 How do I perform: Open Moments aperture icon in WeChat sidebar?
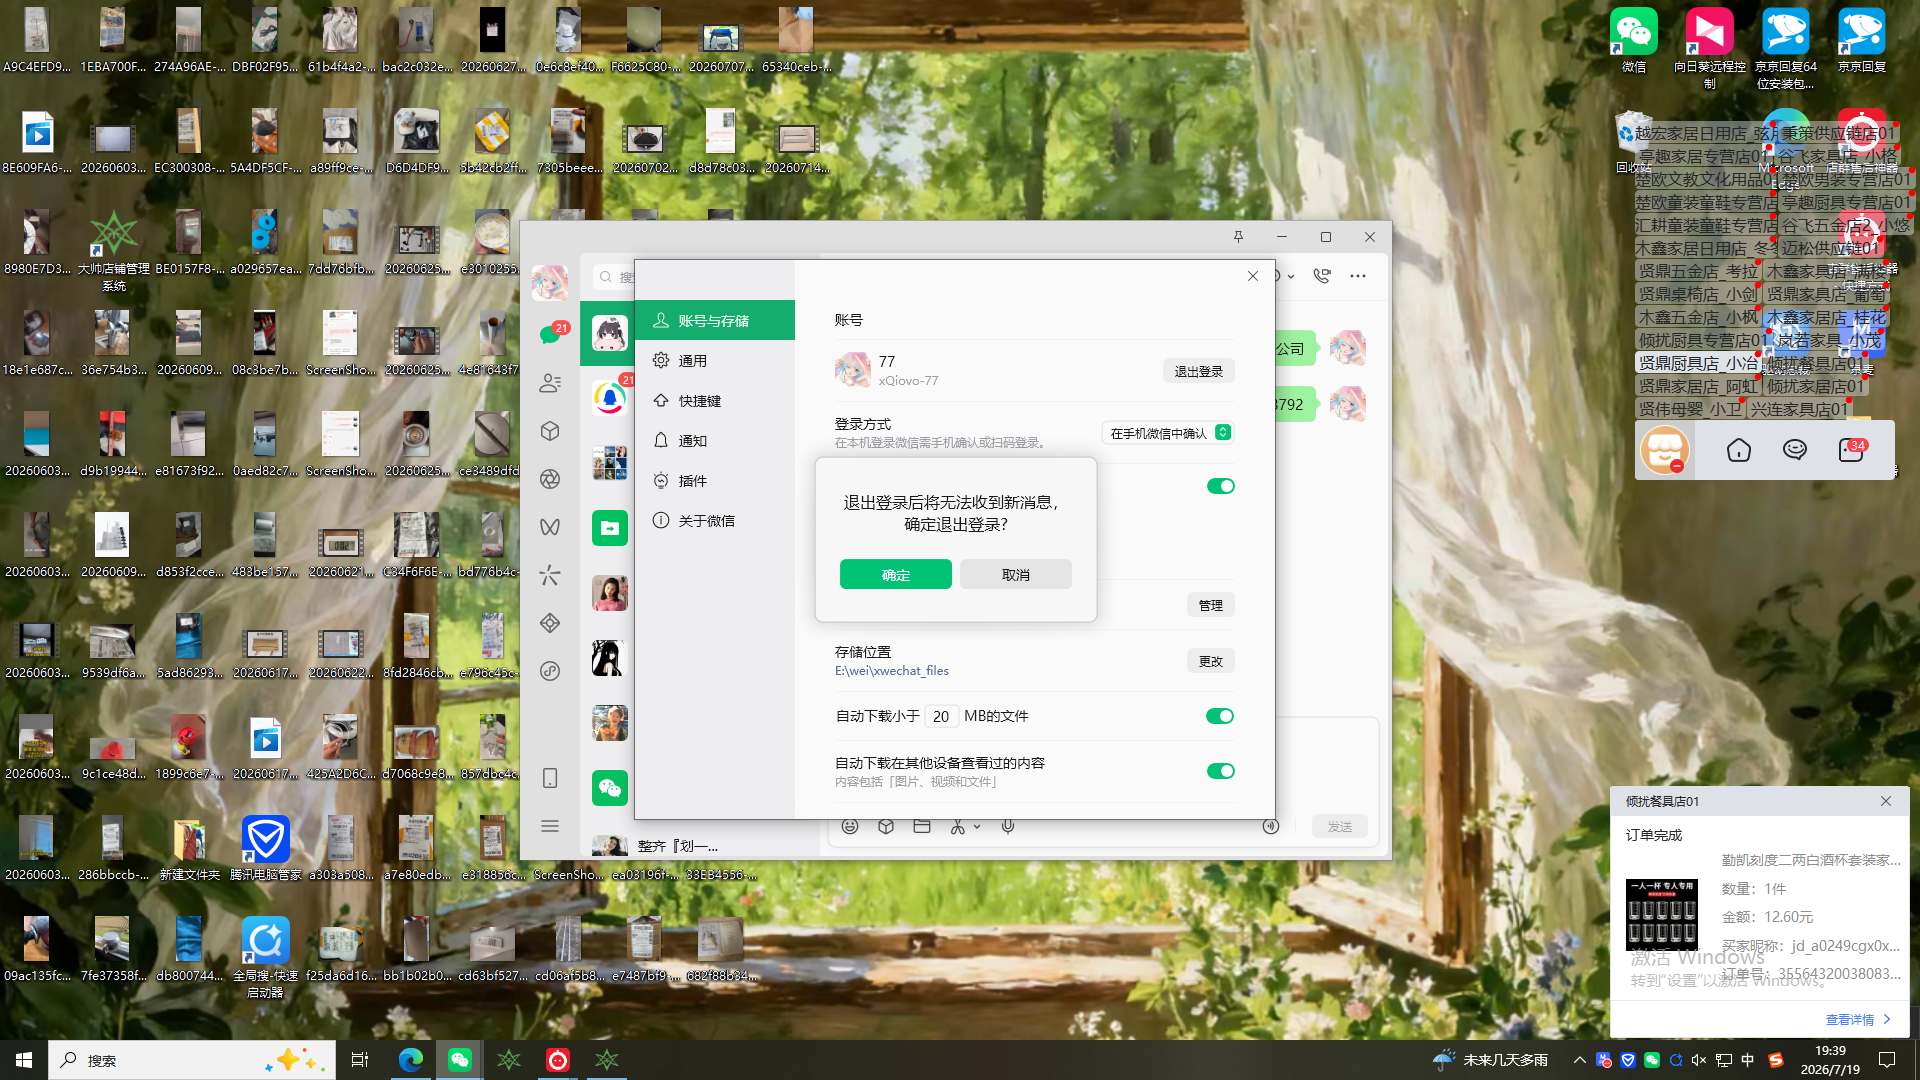[550, 479]
